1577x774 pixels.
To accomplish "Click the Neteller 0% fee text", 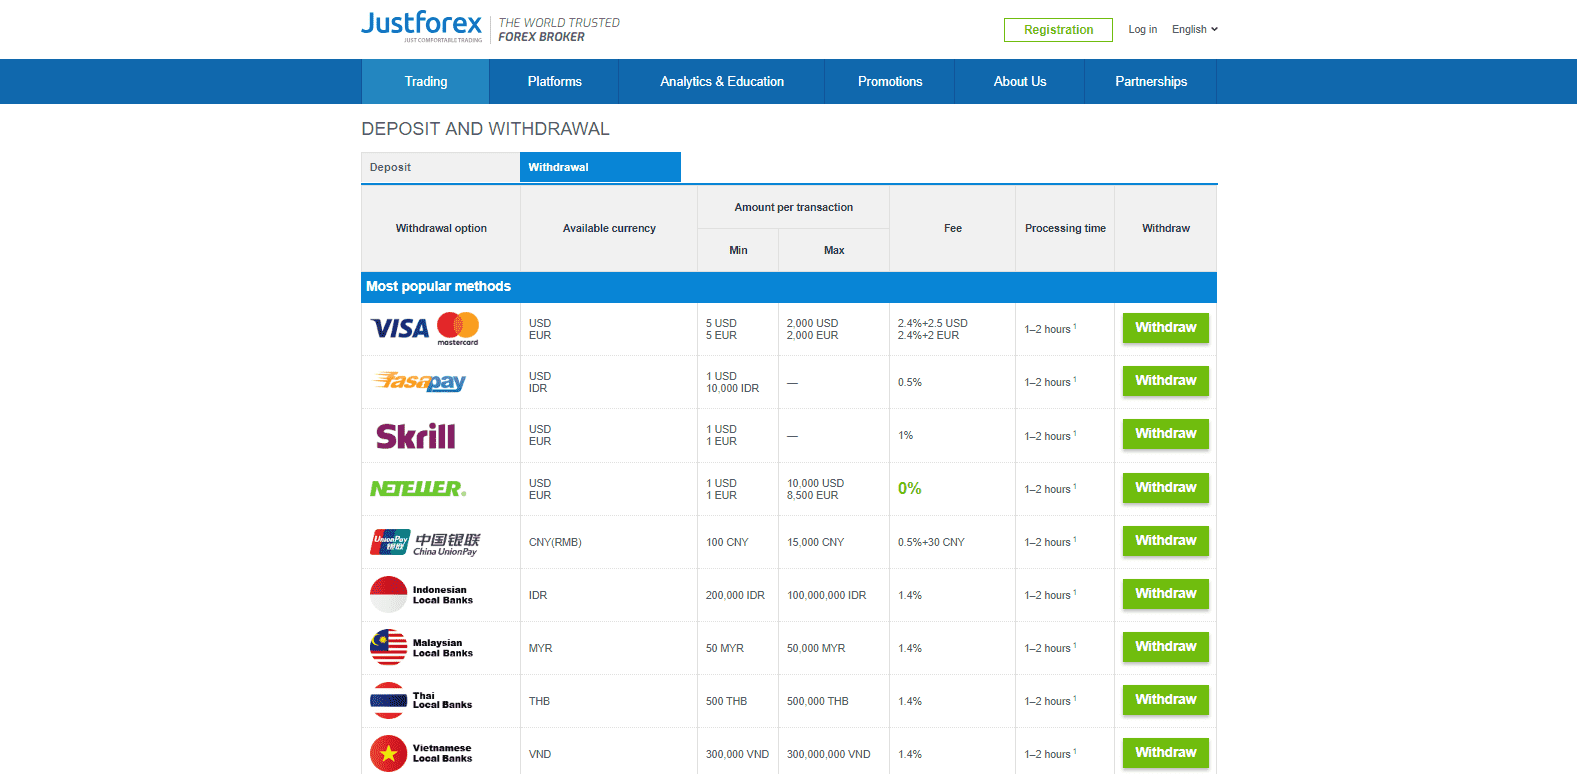I will tap(910, 489).
